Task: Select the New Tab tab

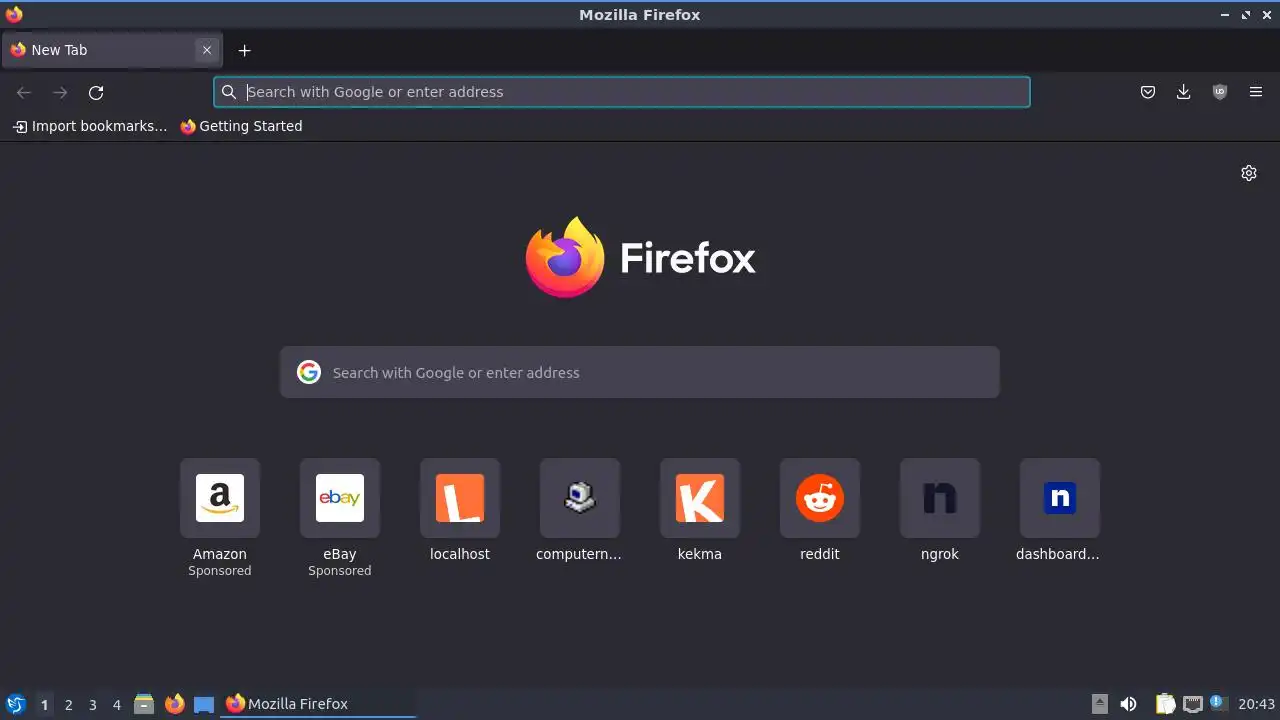Action: coord(110,50)
